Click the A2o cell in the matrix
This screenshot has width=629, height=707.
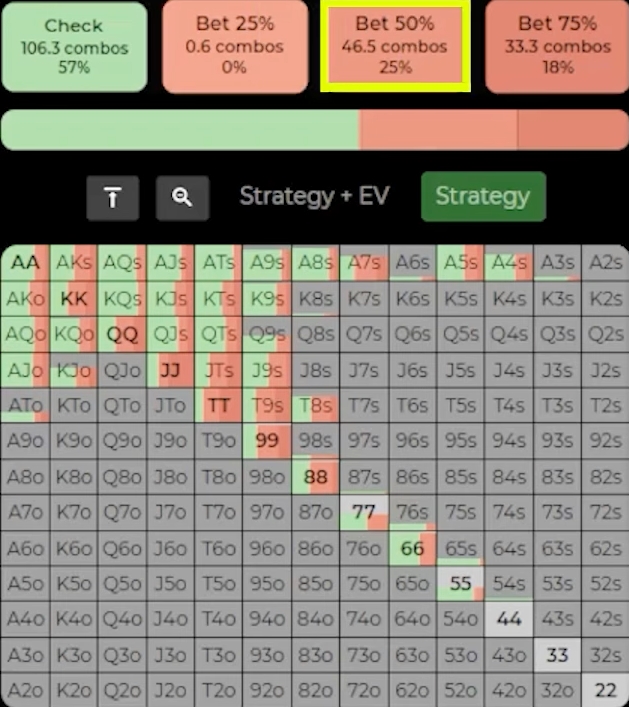26,691
